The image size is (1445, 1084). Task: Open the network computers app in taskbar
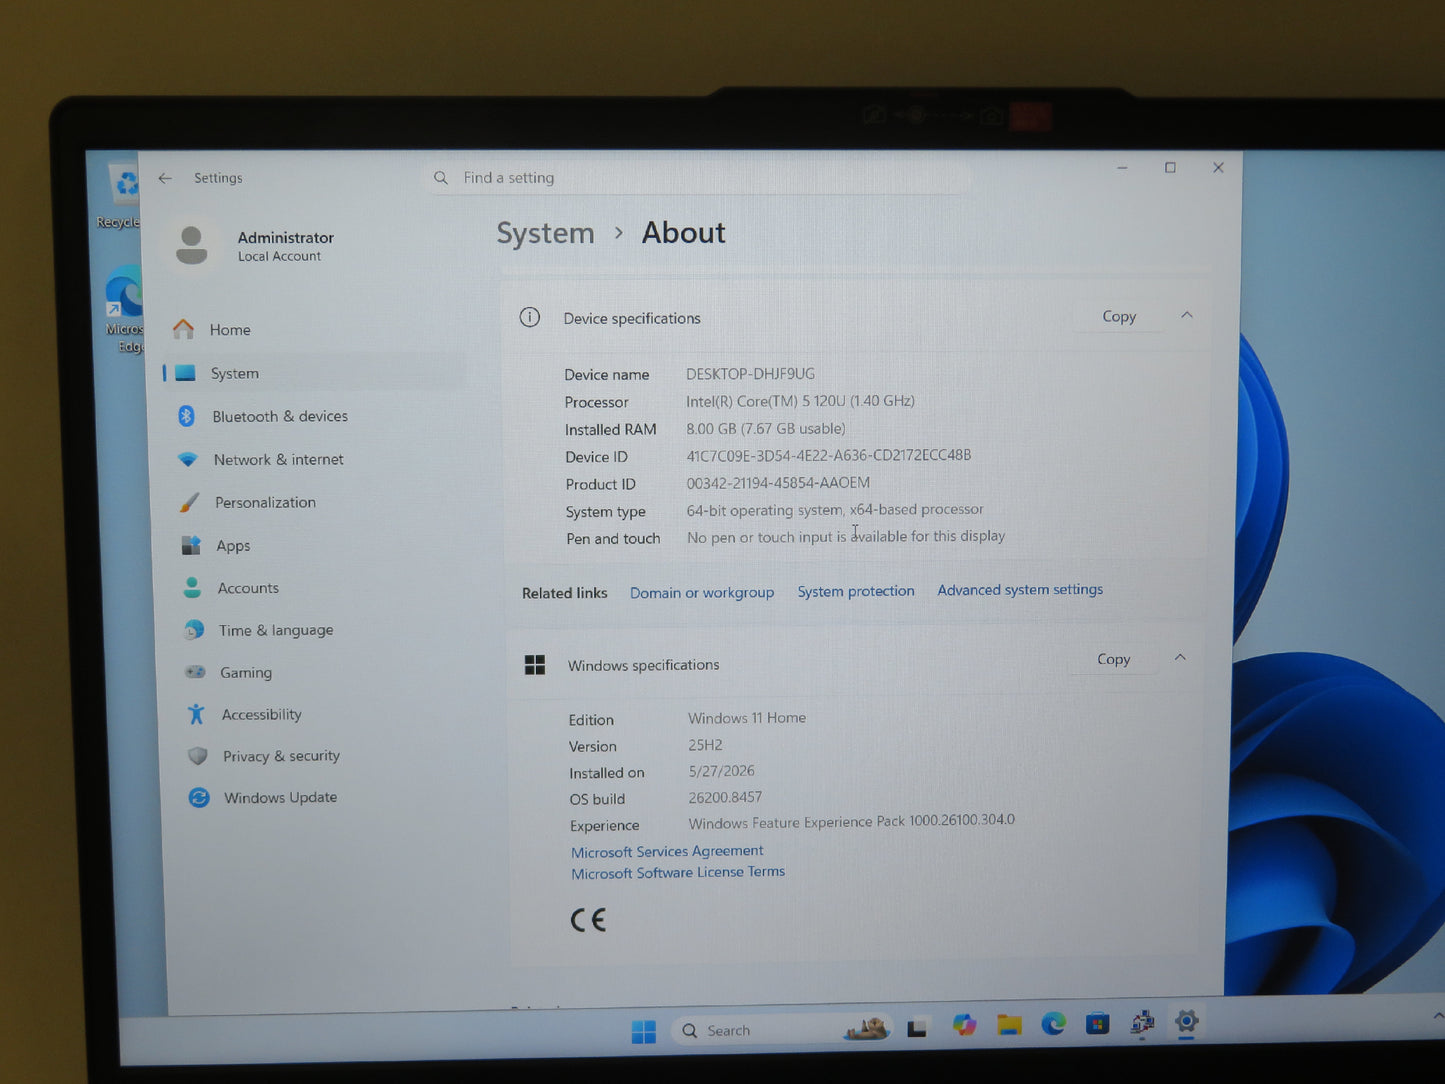click(x=1142, y=1023)
